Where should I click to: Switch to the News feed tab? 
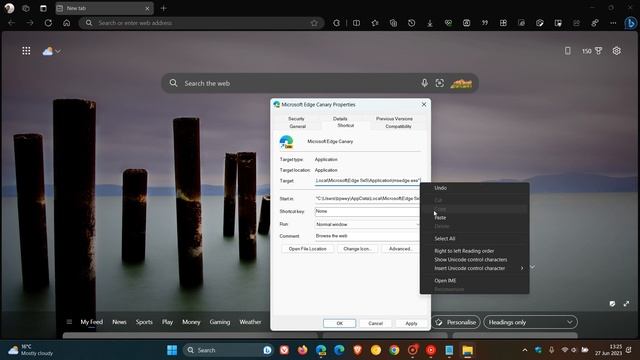tap(119, 322)
